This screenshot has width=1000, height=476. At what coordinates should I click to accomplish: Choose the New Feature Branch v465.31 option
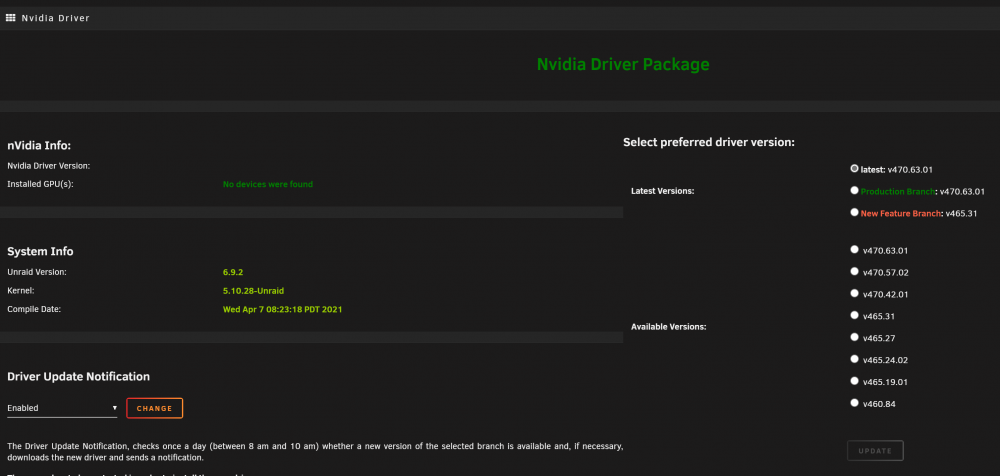854,212
